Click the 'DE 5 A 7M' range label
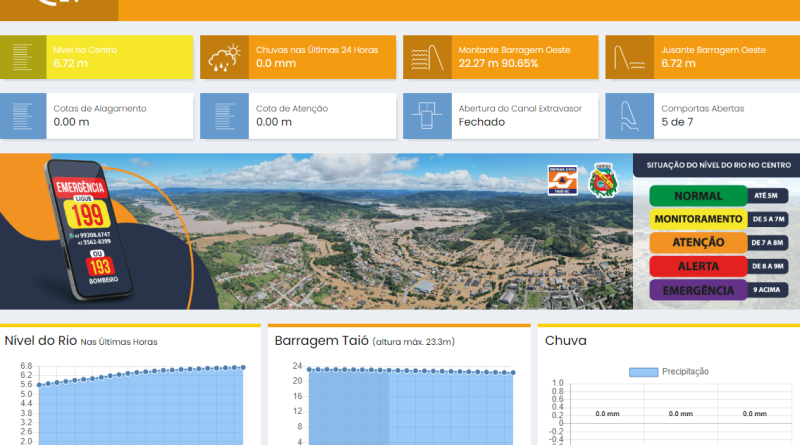800x445 pixels. 768,219
